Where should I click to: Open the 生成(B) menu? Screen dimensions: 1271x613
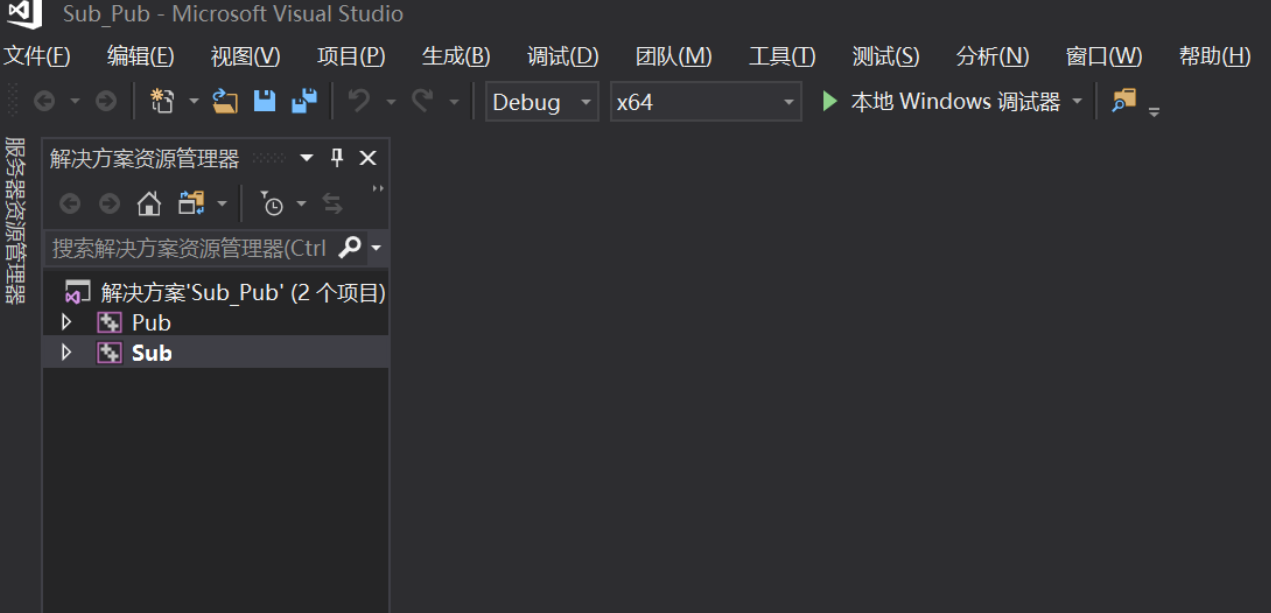456,56
